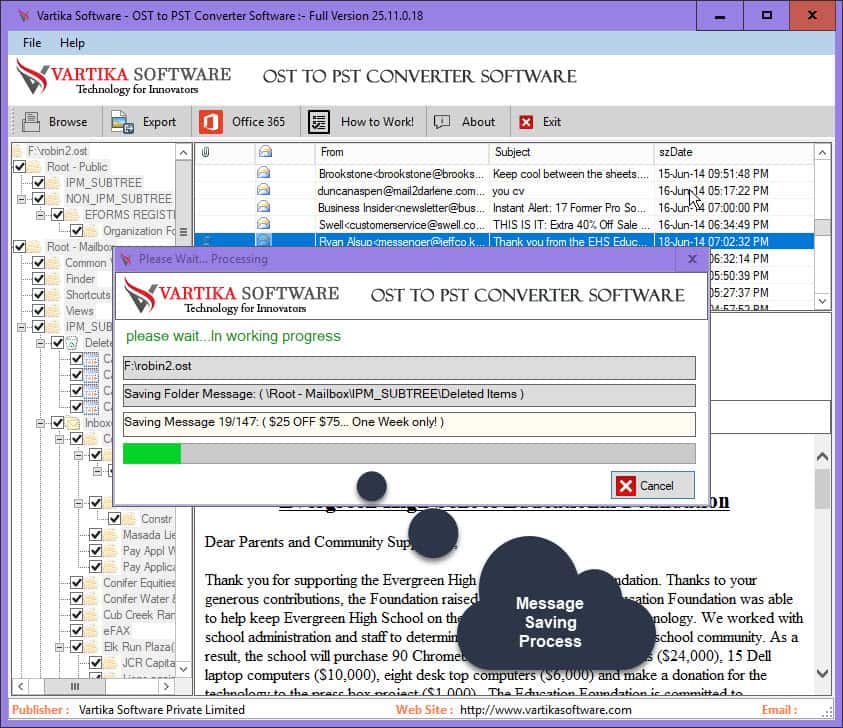Click the attachment paperclip column header icon
Image resolution: width=843 pixels, height=728 pixels.
click(205, 152)
